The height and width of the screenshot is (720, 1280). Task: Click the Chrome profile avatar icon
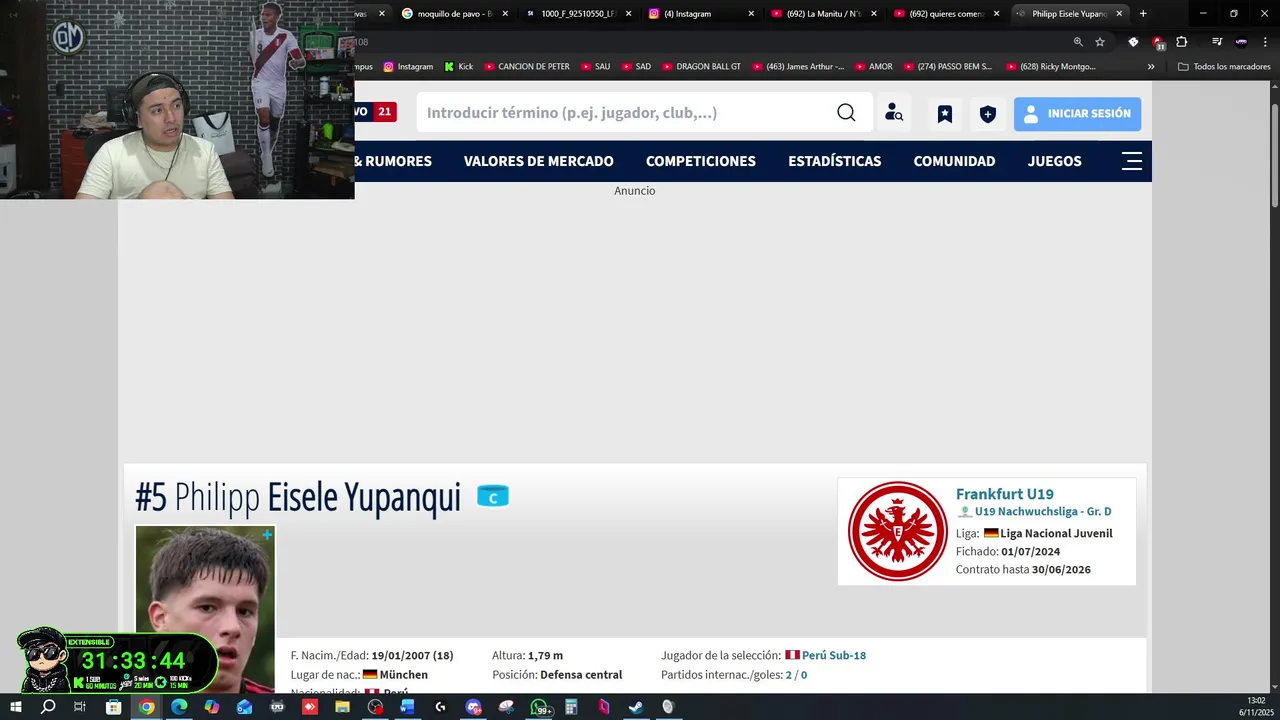point(1241,42)
